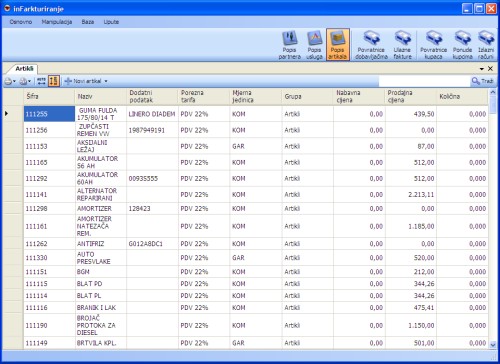Viewport: 500px width, 364px height.
Task: Select the GUMA FULDA 175/80/14 T cell
Action: coord(101,114)
